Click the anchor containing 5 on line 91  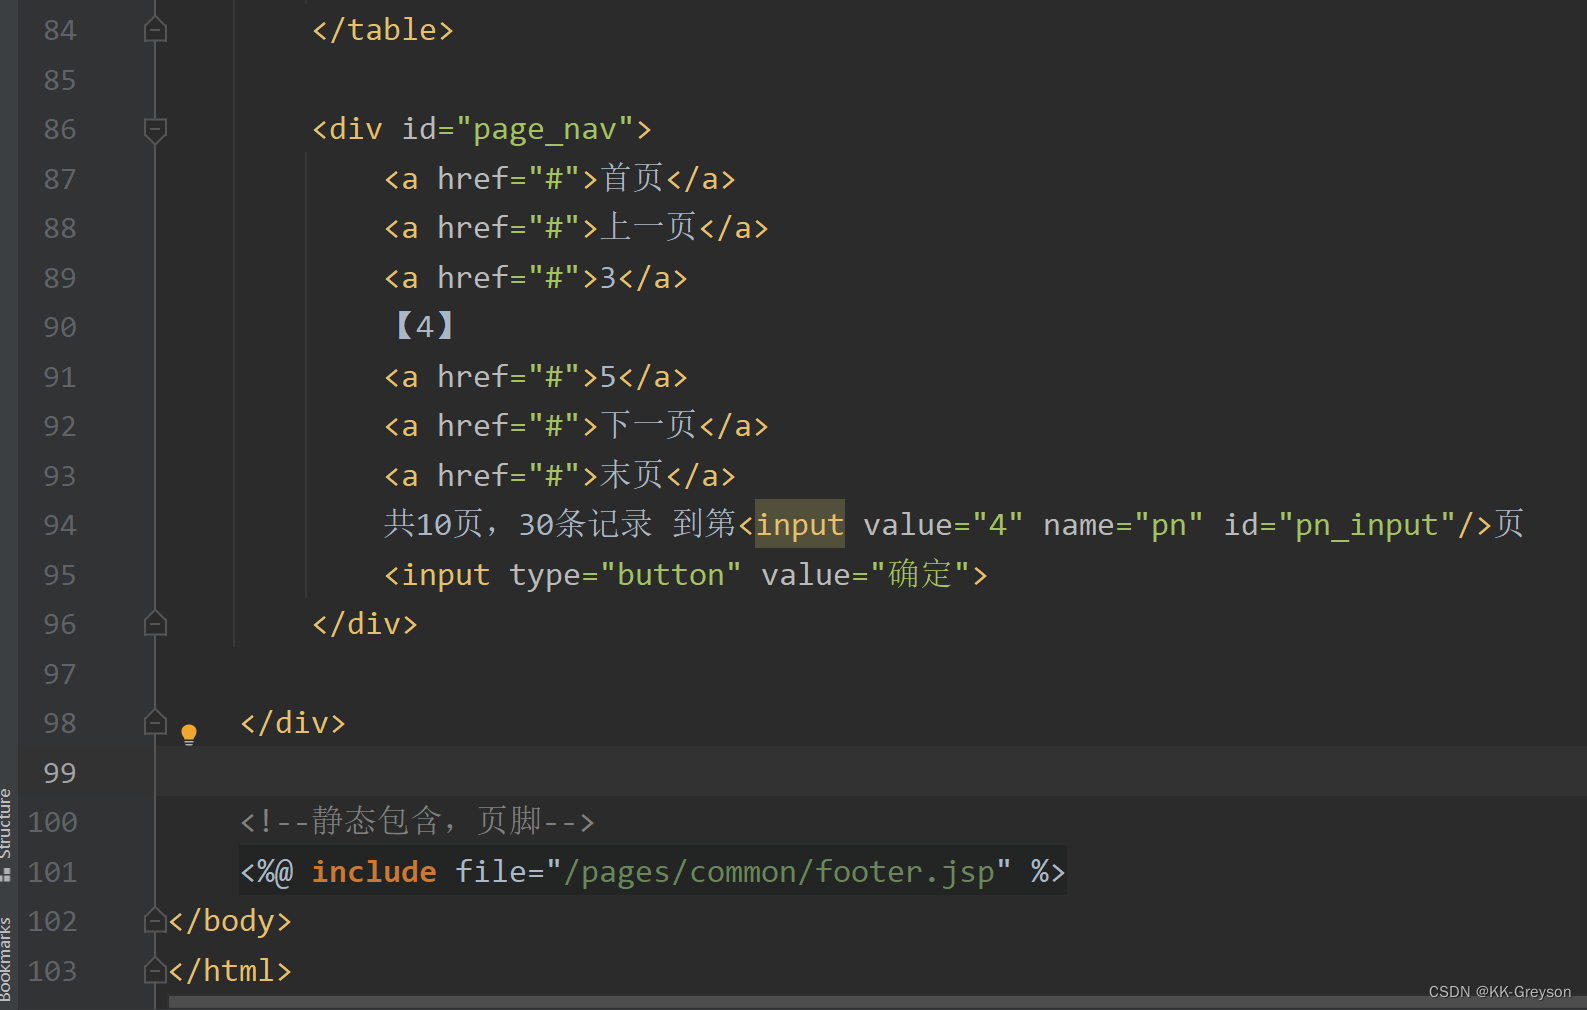[x=536, y=376]
